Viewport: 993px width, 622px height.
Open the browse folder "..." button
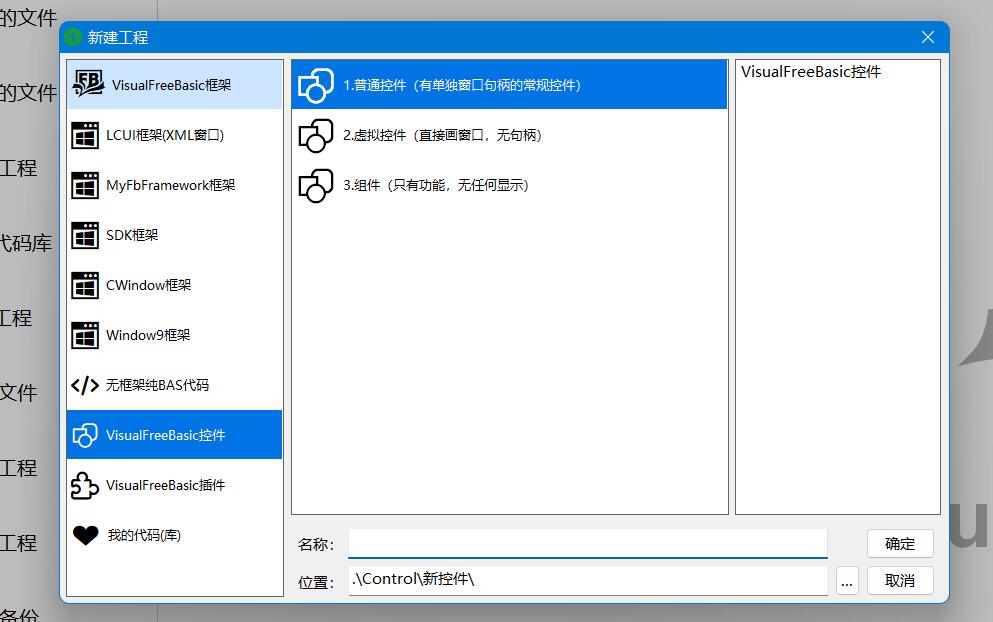(847, 580)
